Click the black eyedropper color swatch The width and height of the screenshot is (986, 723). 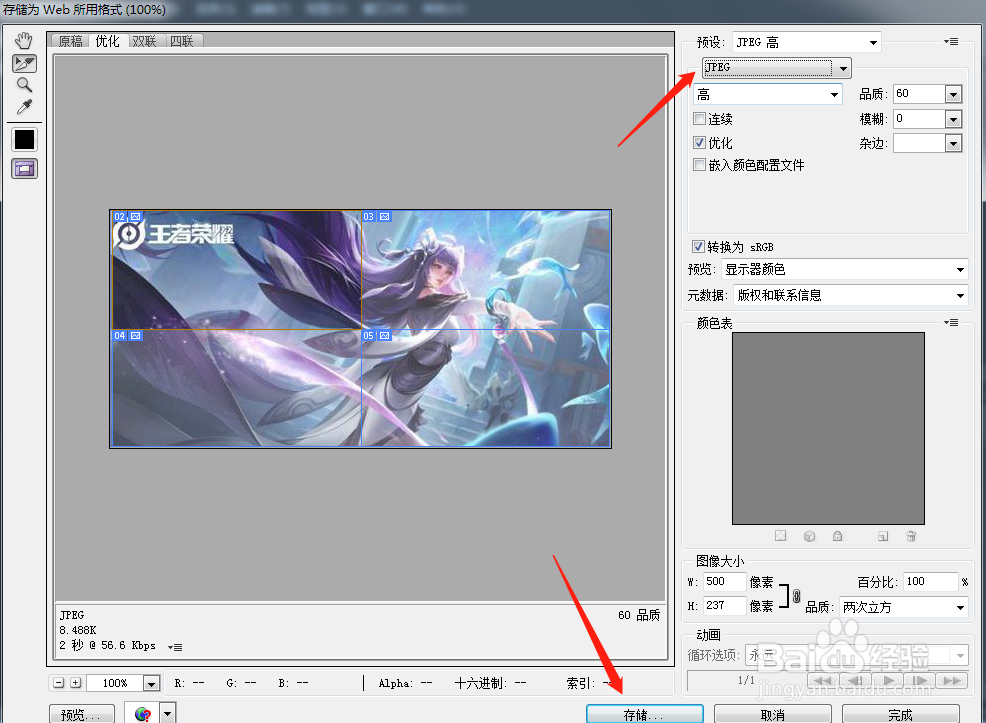coord(25,140)
